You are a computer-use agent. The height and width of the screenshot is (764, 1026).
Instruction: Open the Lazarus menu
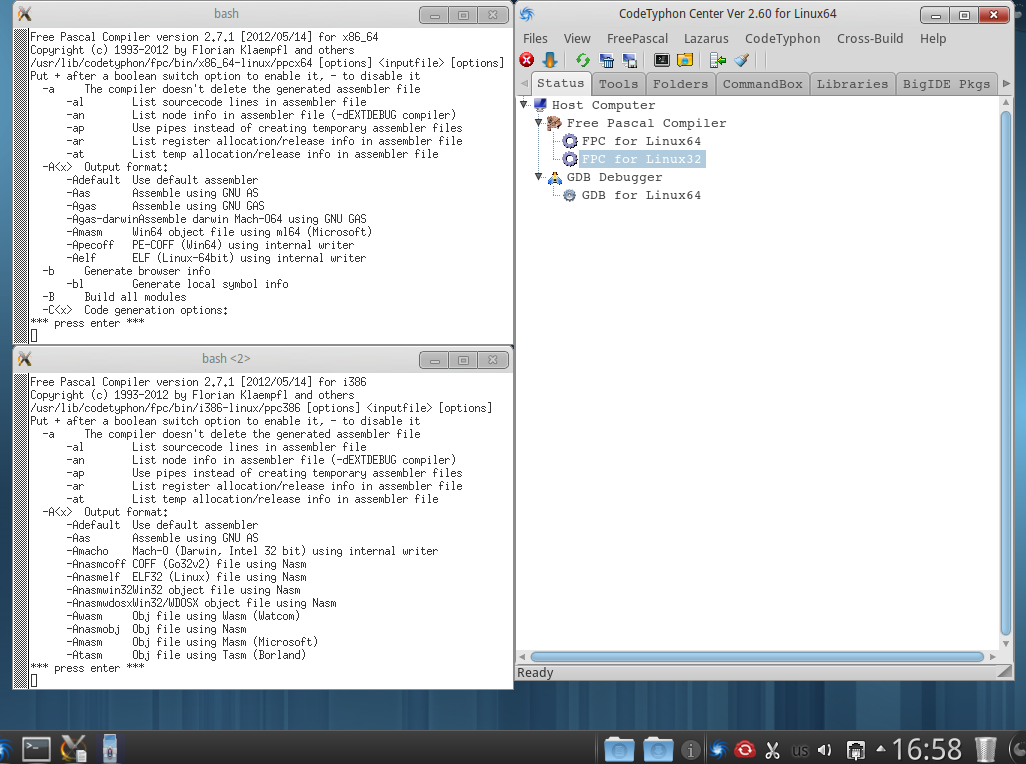(x=706, y=39)
